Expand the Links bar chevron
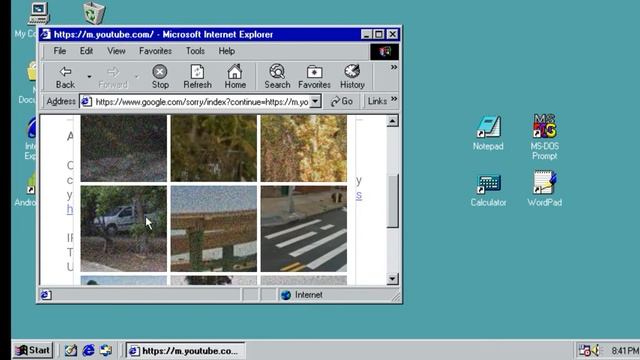Image resolution: width=640 pixels, height=360 pixels. 393,99
